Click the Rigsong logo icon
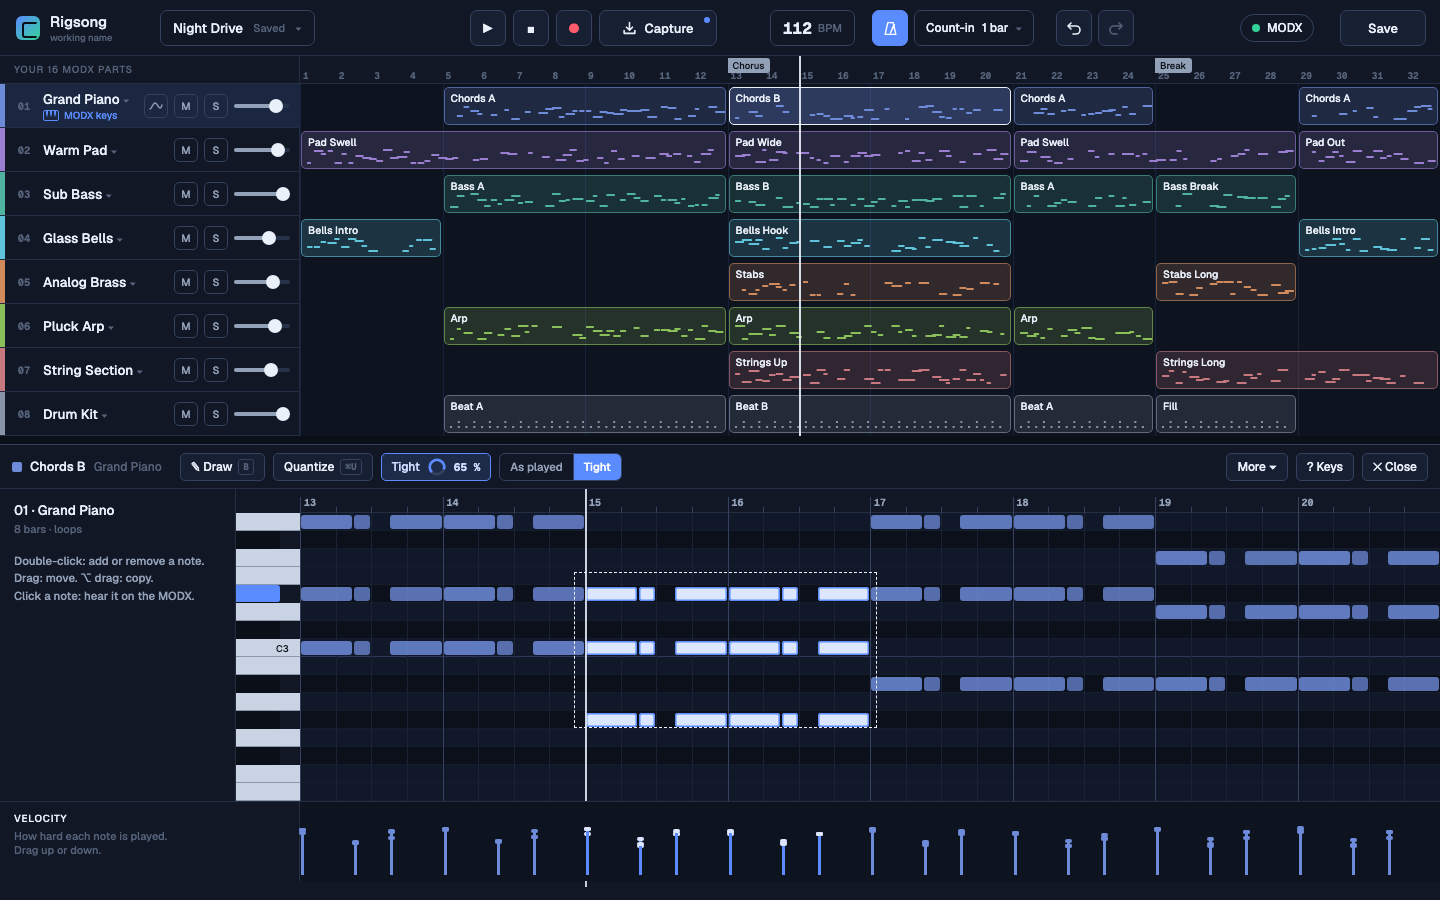Image resolution: width=1440 pixels, height=900 pixels. 28,28
